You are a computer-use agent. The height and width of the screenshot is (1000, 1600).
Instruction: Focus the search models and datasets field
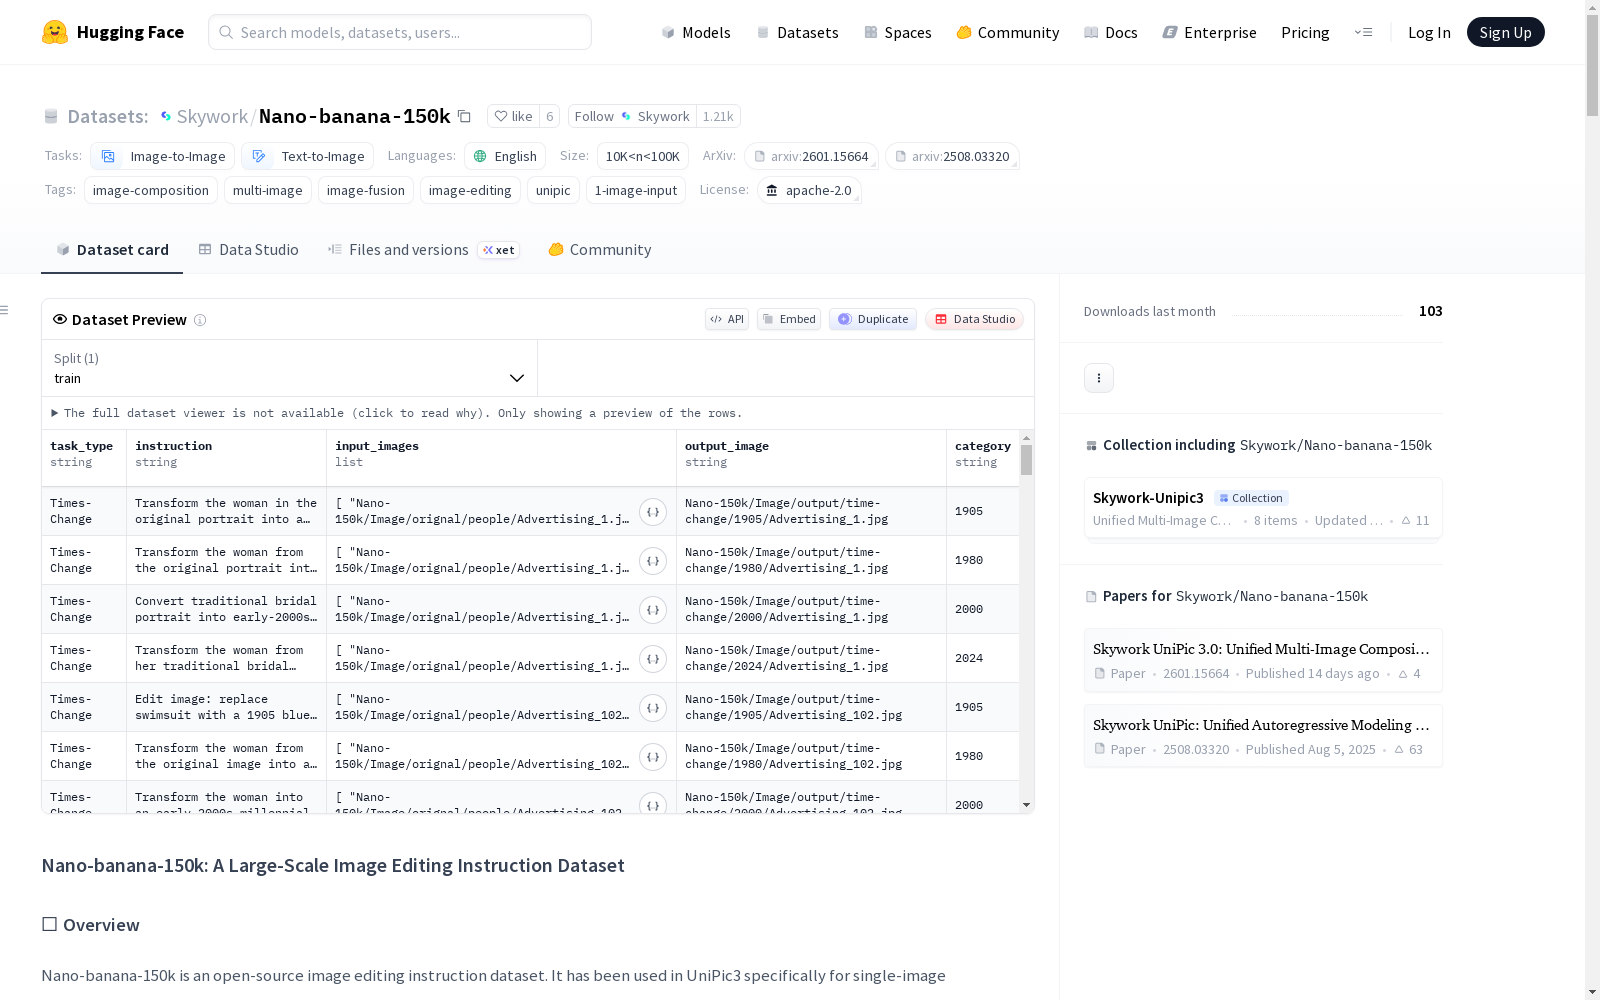click(x=400, y=32)
